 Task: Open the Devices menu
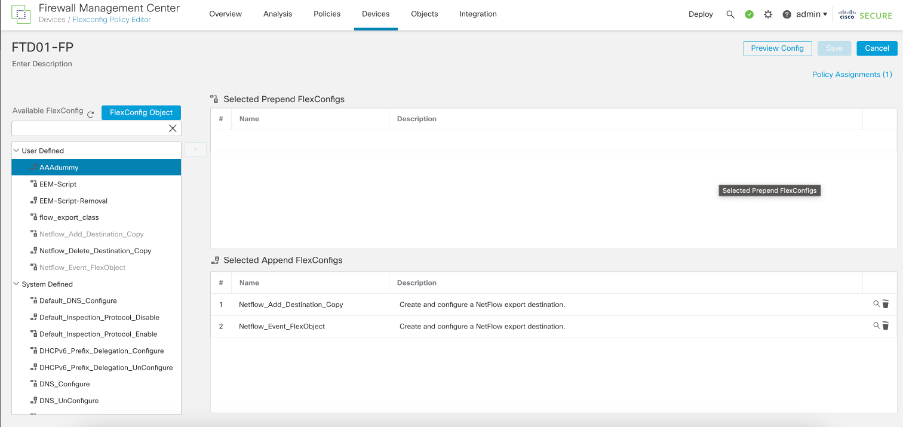[x=375, y=14]
